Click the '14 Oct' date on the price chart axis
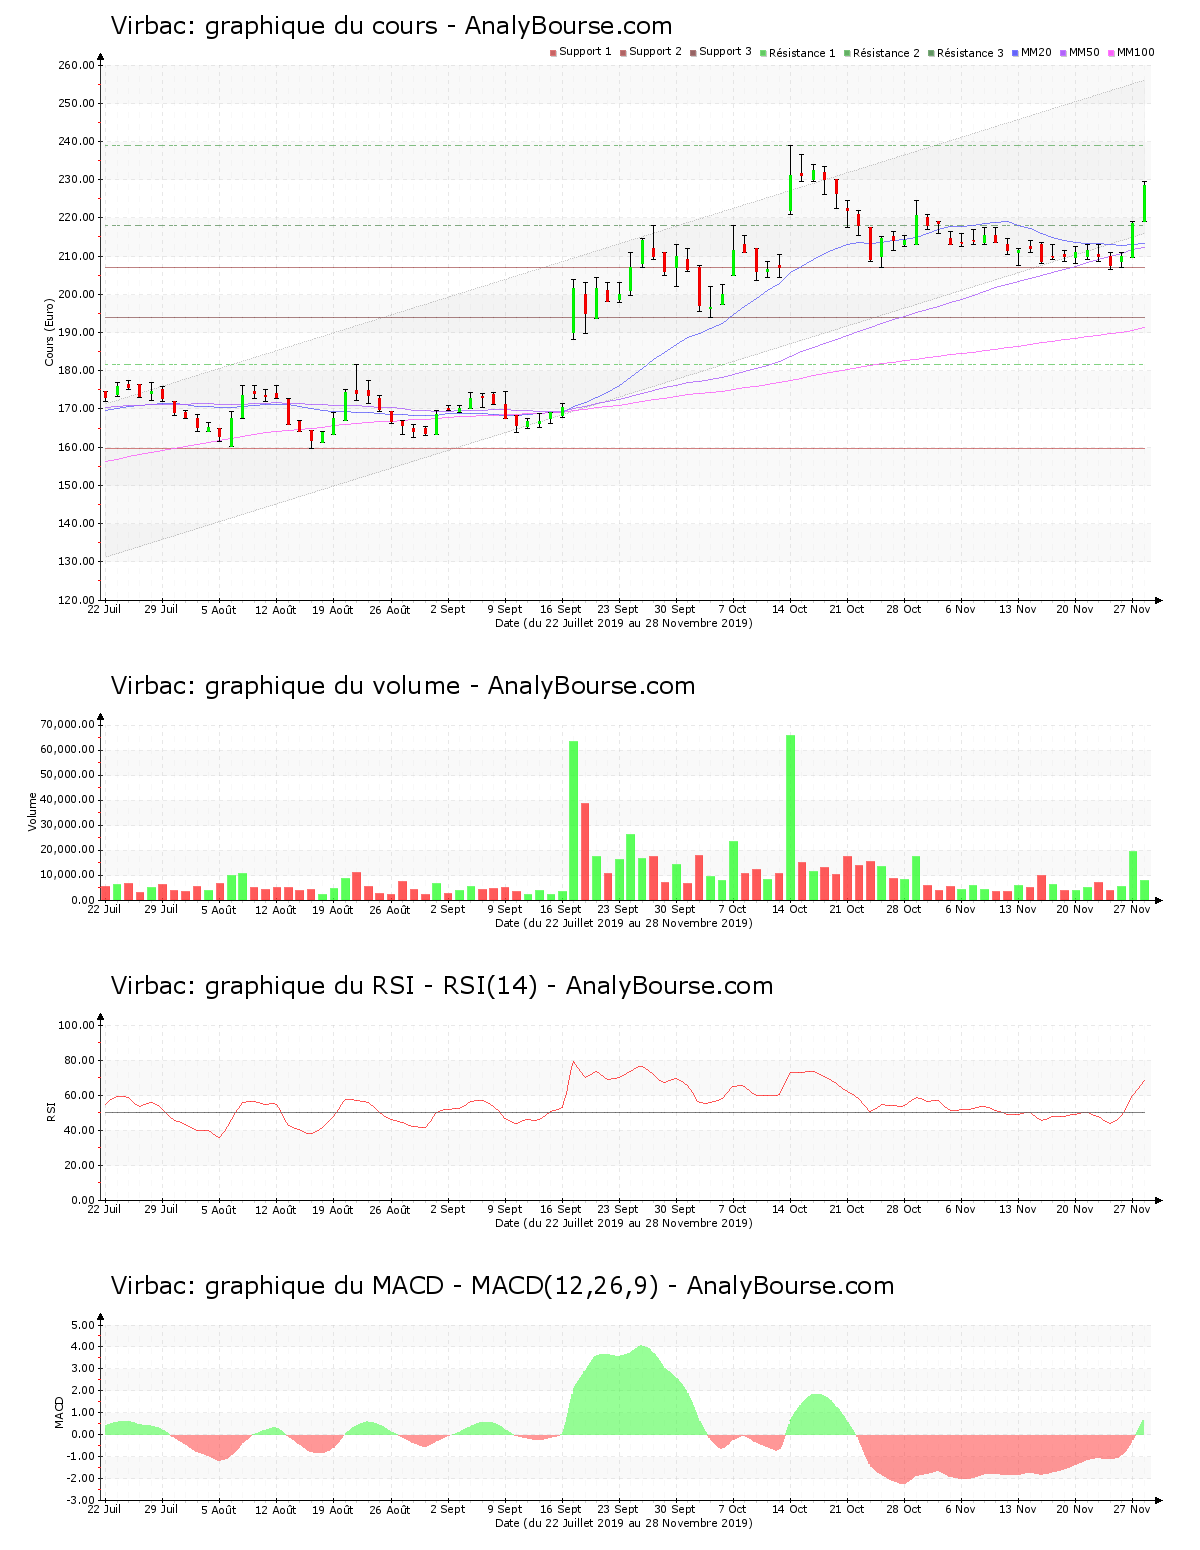This screenshot has width=1200, height=1550. 790,609
